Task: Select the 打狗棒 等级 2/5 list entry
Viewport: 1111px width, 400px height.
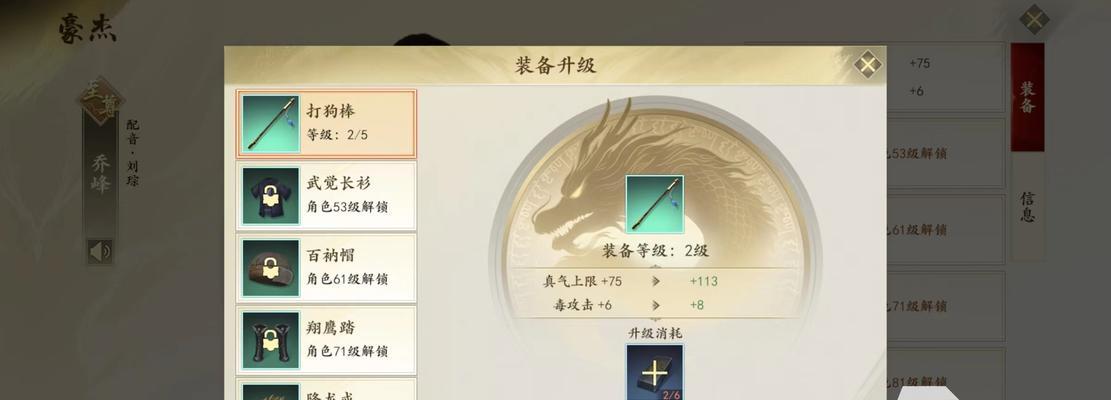Action: pos(327,124)
